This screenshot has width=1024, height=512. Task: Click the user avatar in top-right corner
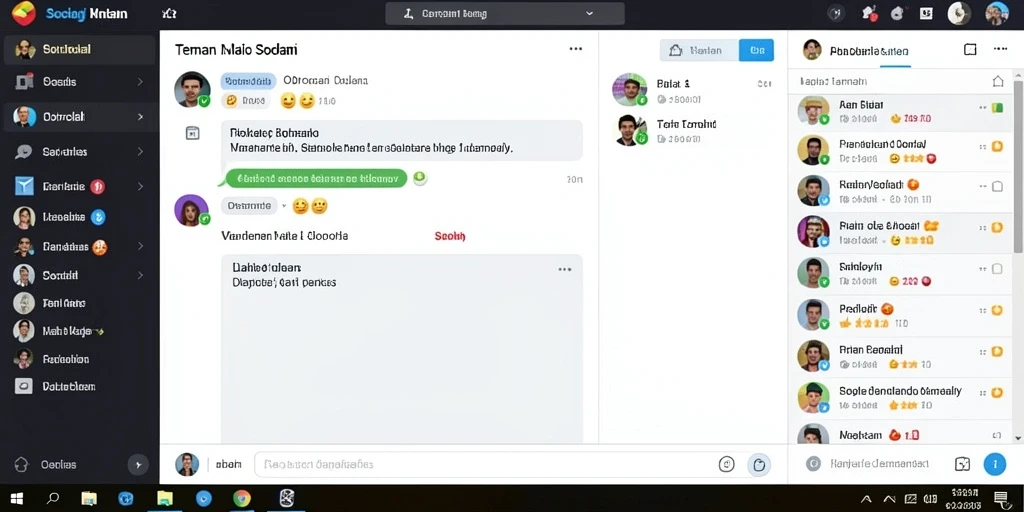997,13
